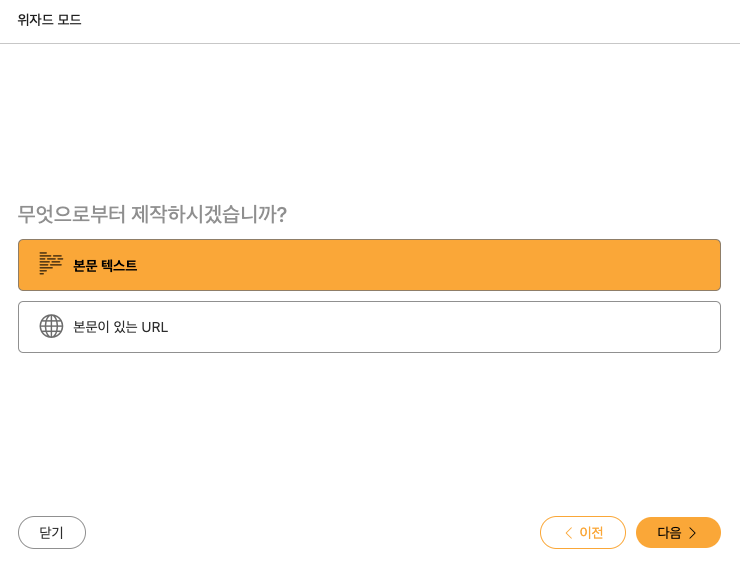Screen dimensions: 740x568
Task: Click the 닫기 text in bottom-left button
Action: coord(51,533)
